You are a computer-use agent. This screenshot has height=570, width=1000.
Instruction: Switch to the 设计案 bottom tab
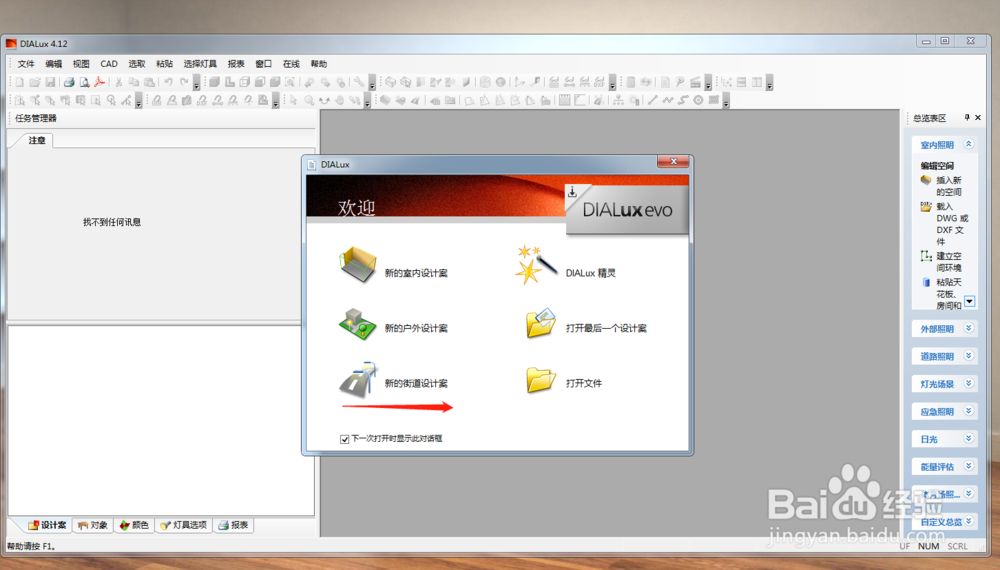pyautogui.click(x=47, y=525)
